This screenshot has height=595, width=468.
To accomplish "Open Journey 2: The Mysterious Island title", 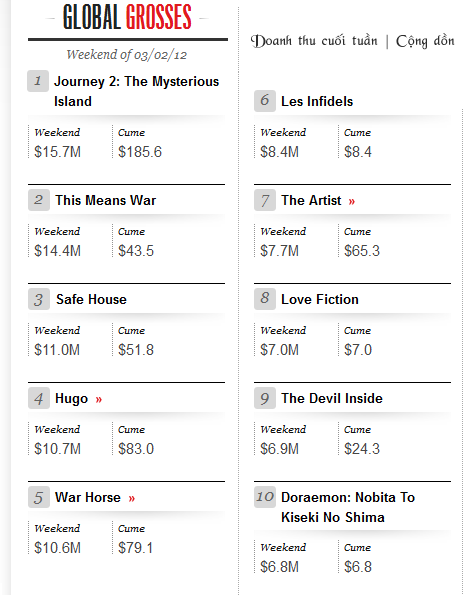I will coord(136,91).
